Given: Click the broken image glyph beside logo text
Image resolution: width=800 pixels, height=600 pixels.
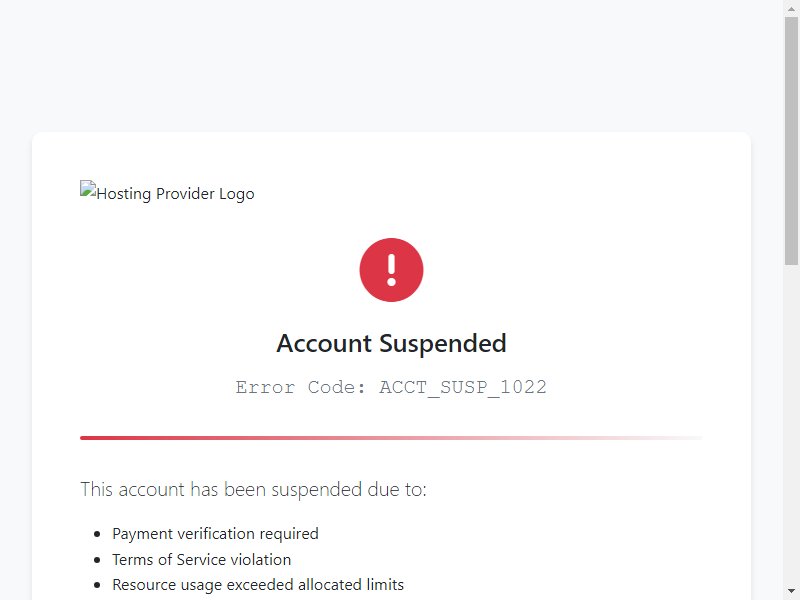Looking at the screenshot, I should coord(88,189).
